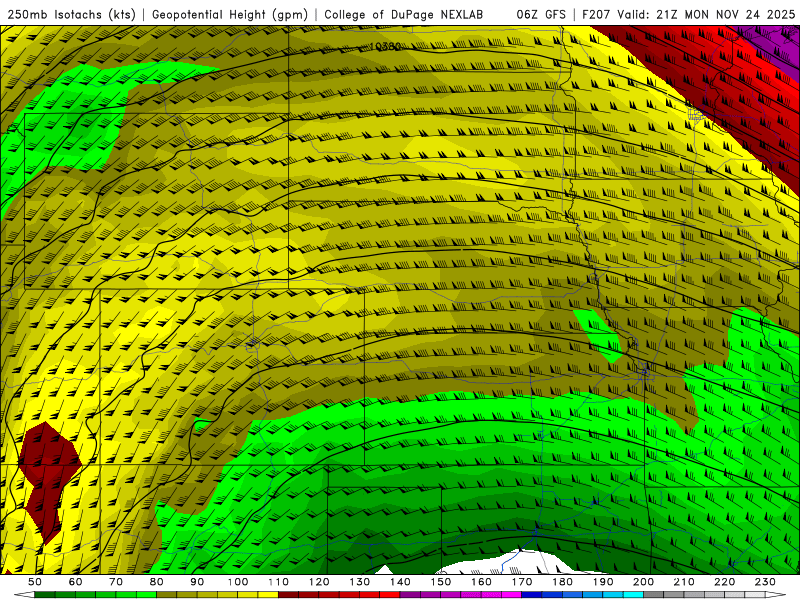Image resolution: width=800 pixels, height=600 pixels.
Task: Click the "College of DuPage NEXLAB" label
Action: click(404, 14)
